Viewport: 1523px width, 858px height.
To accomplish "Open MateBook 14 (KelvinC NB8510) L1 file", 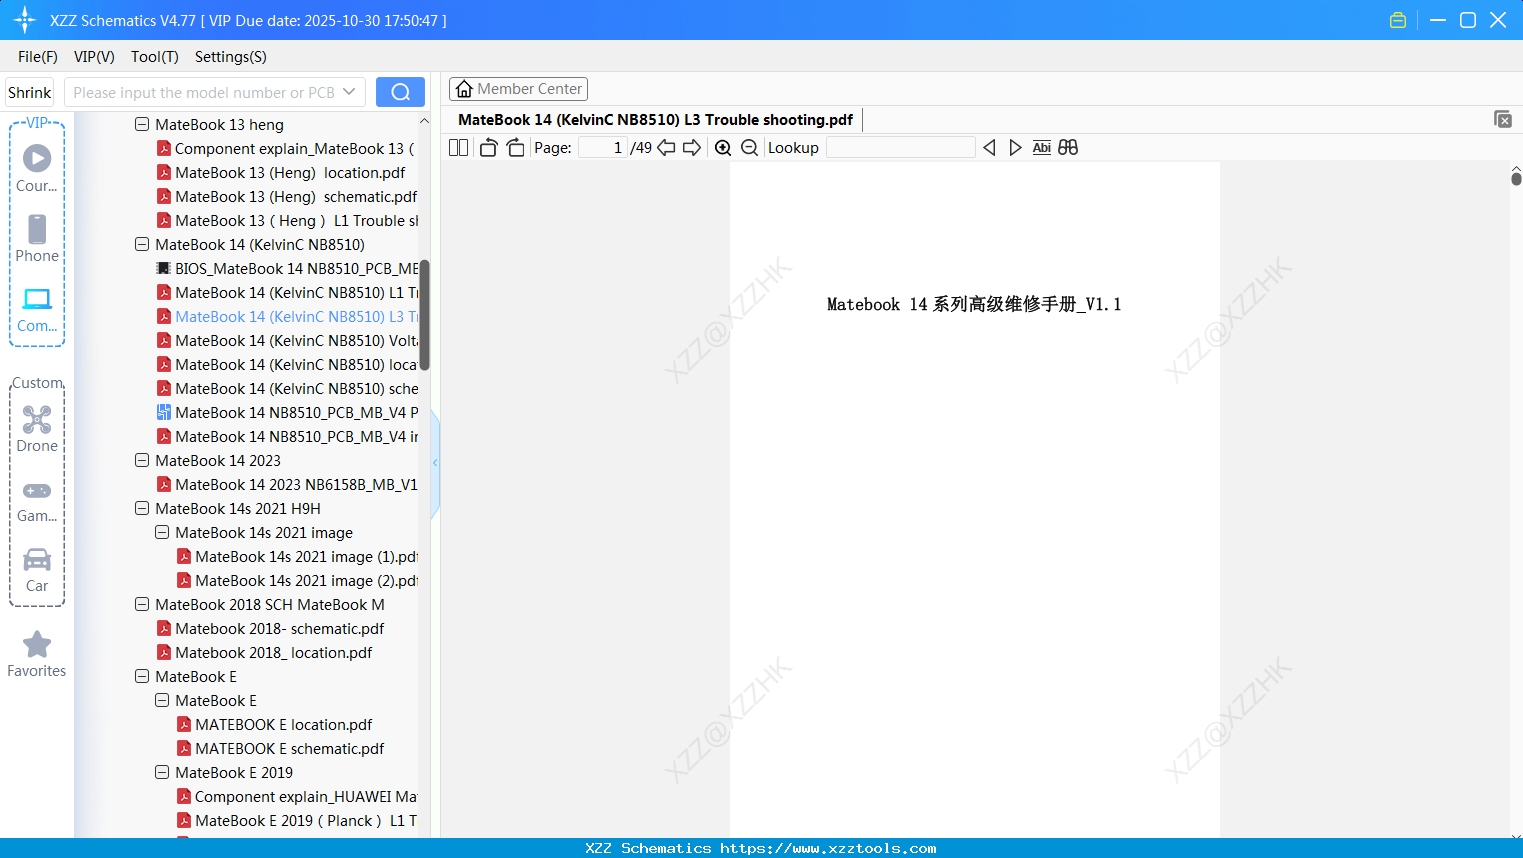I will point(288,293).
